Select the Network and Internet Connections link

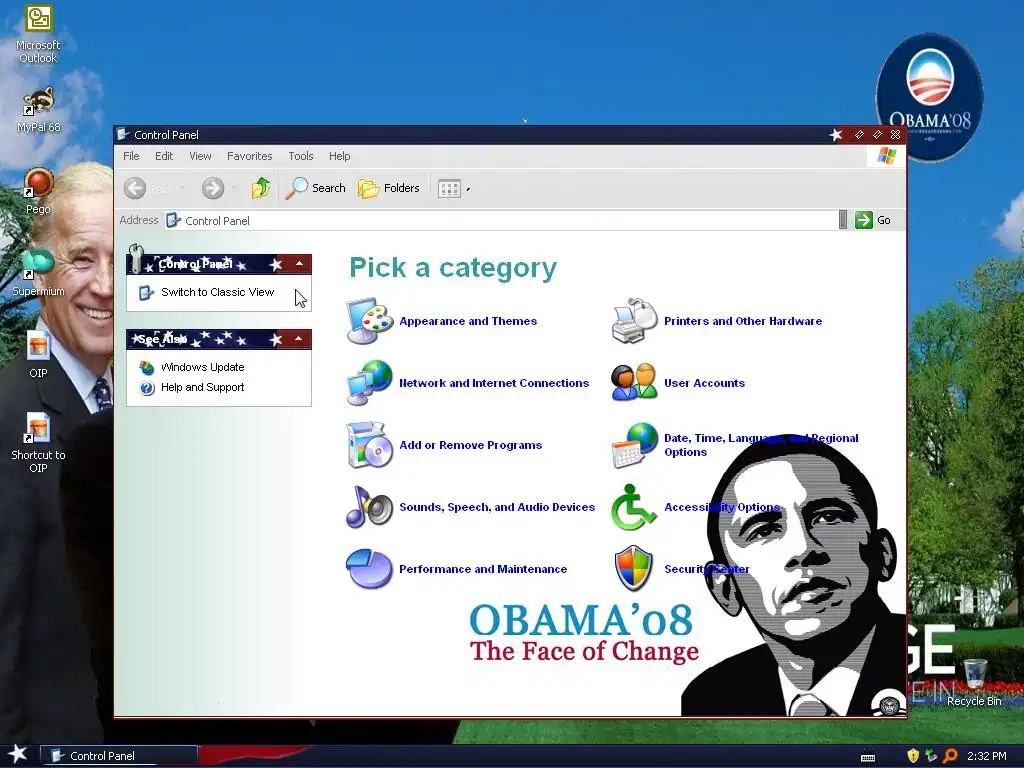[494, 383]
